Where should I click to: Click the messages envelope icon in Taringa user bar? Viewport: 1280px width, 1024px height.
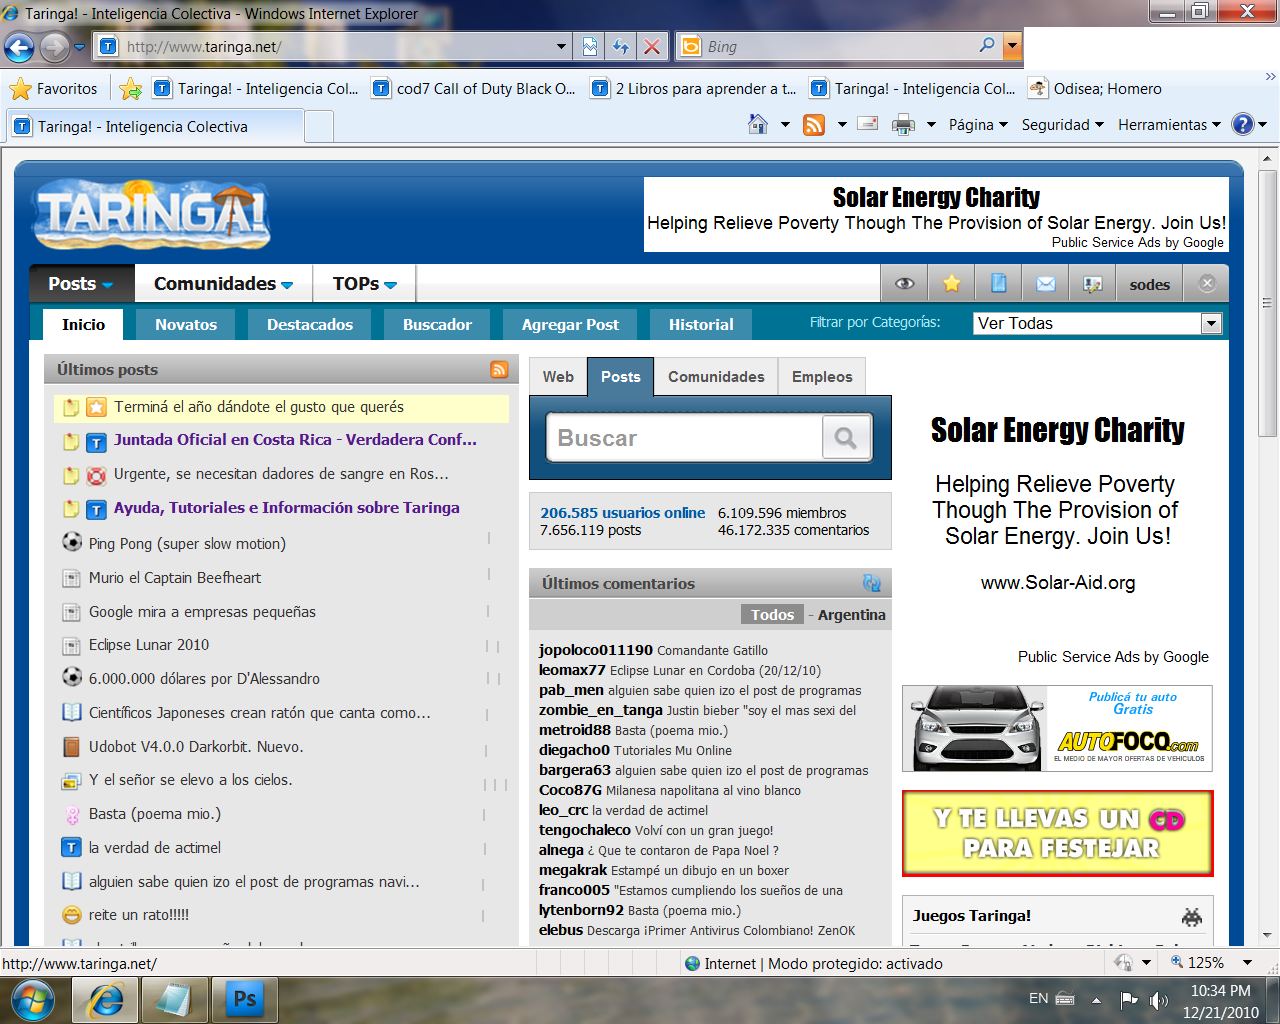pyautogui.click(x=1045, y=284)
